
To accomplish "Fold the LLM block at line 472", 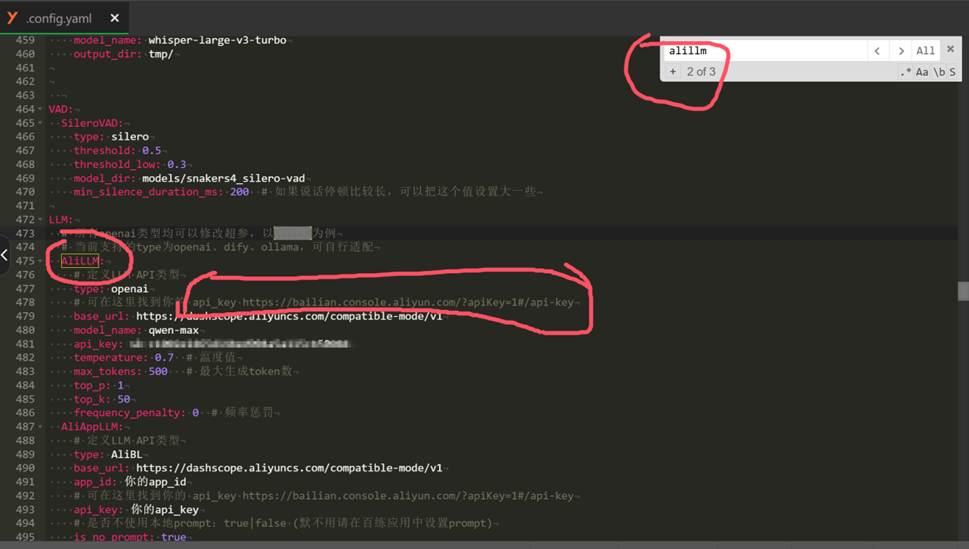I will tap(40, 219).
